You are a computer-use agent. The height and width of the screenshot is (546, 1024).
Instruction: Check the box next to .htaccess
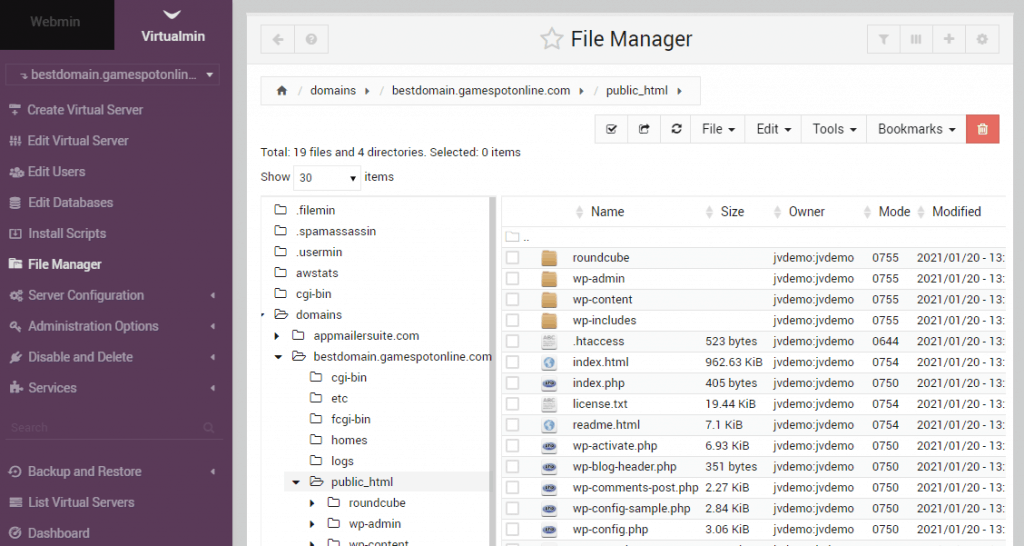tap(513, 342)
